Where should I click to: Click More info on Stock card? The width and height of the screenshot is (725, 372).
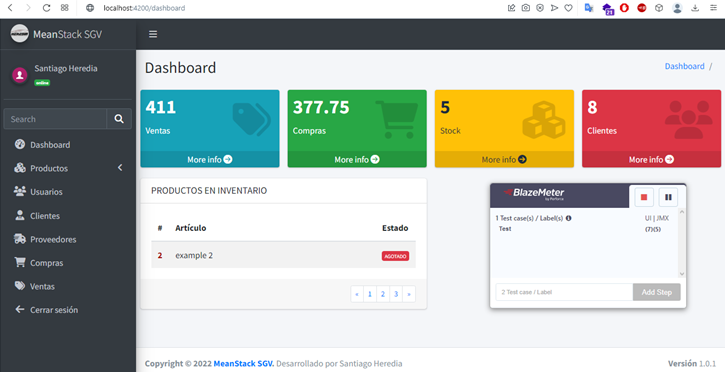tap(504, 159)
